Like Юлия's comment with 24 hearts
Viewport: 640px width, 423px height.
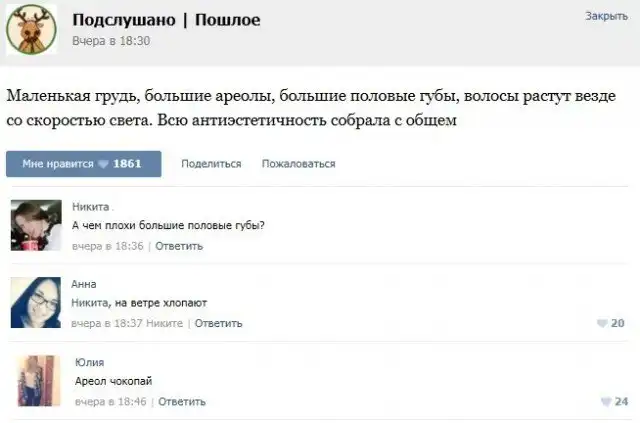point(613,401)
